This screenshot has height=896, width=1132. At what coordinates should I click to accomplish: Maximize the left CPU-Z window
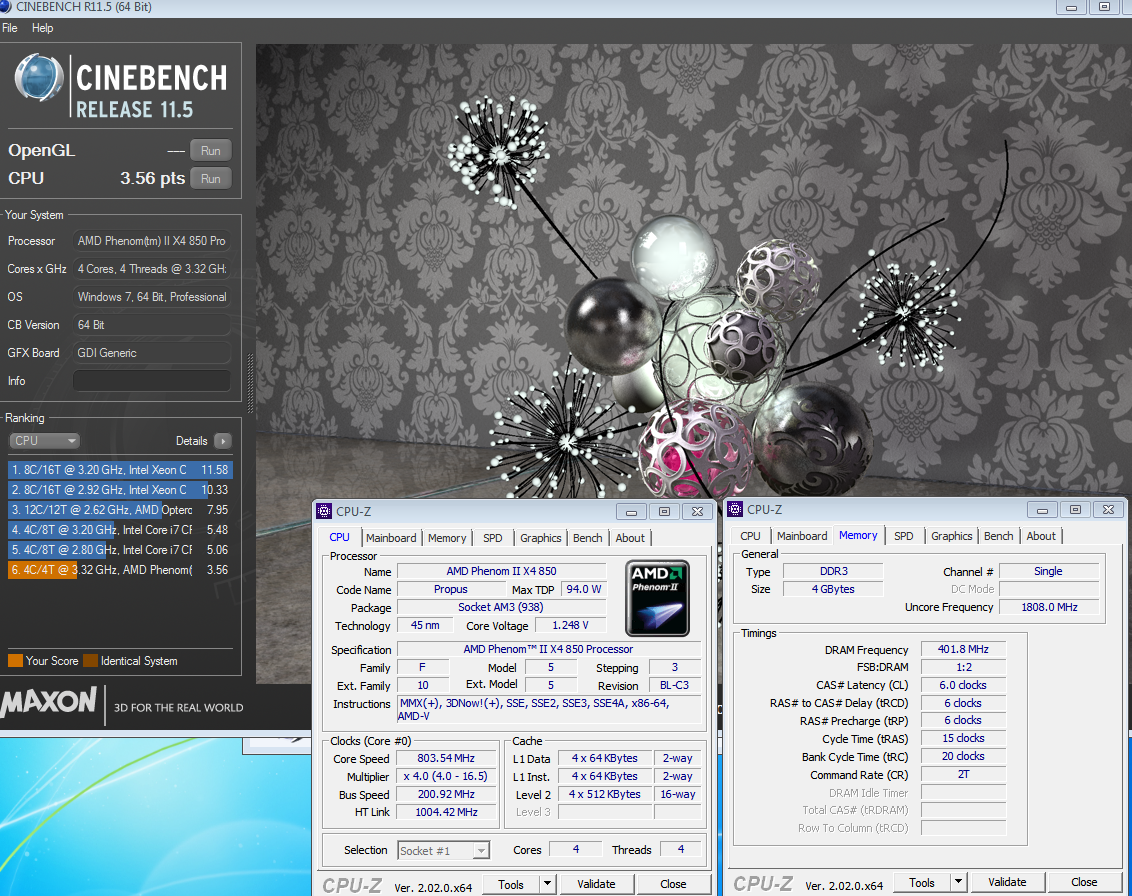pos(664,511)
